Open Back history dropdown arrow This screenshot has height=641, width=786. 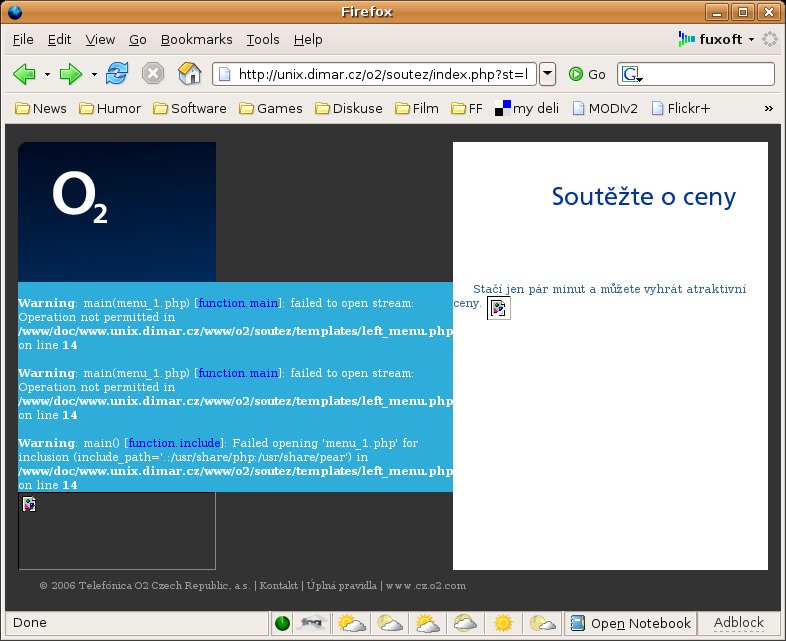click(47, 74)
